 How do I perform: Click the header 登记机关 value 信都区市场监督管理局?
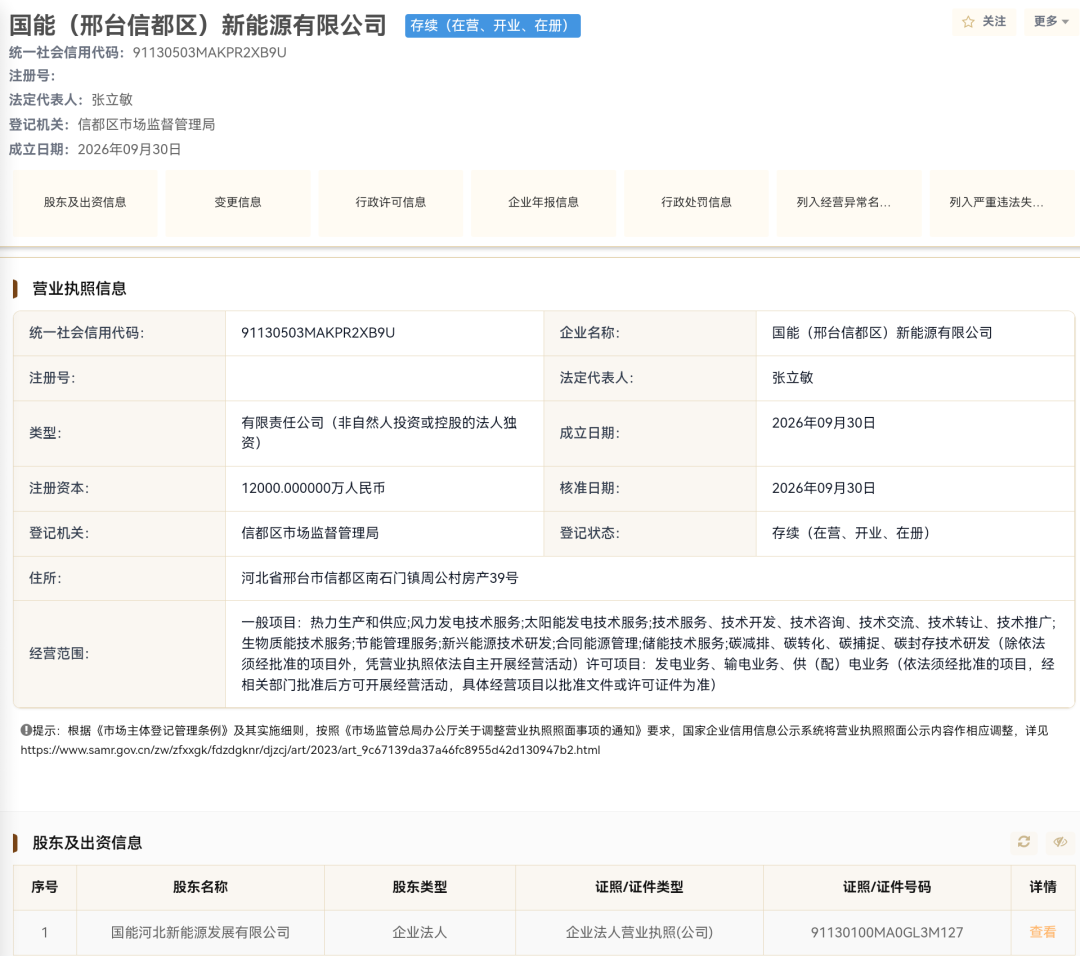[146, 125]
